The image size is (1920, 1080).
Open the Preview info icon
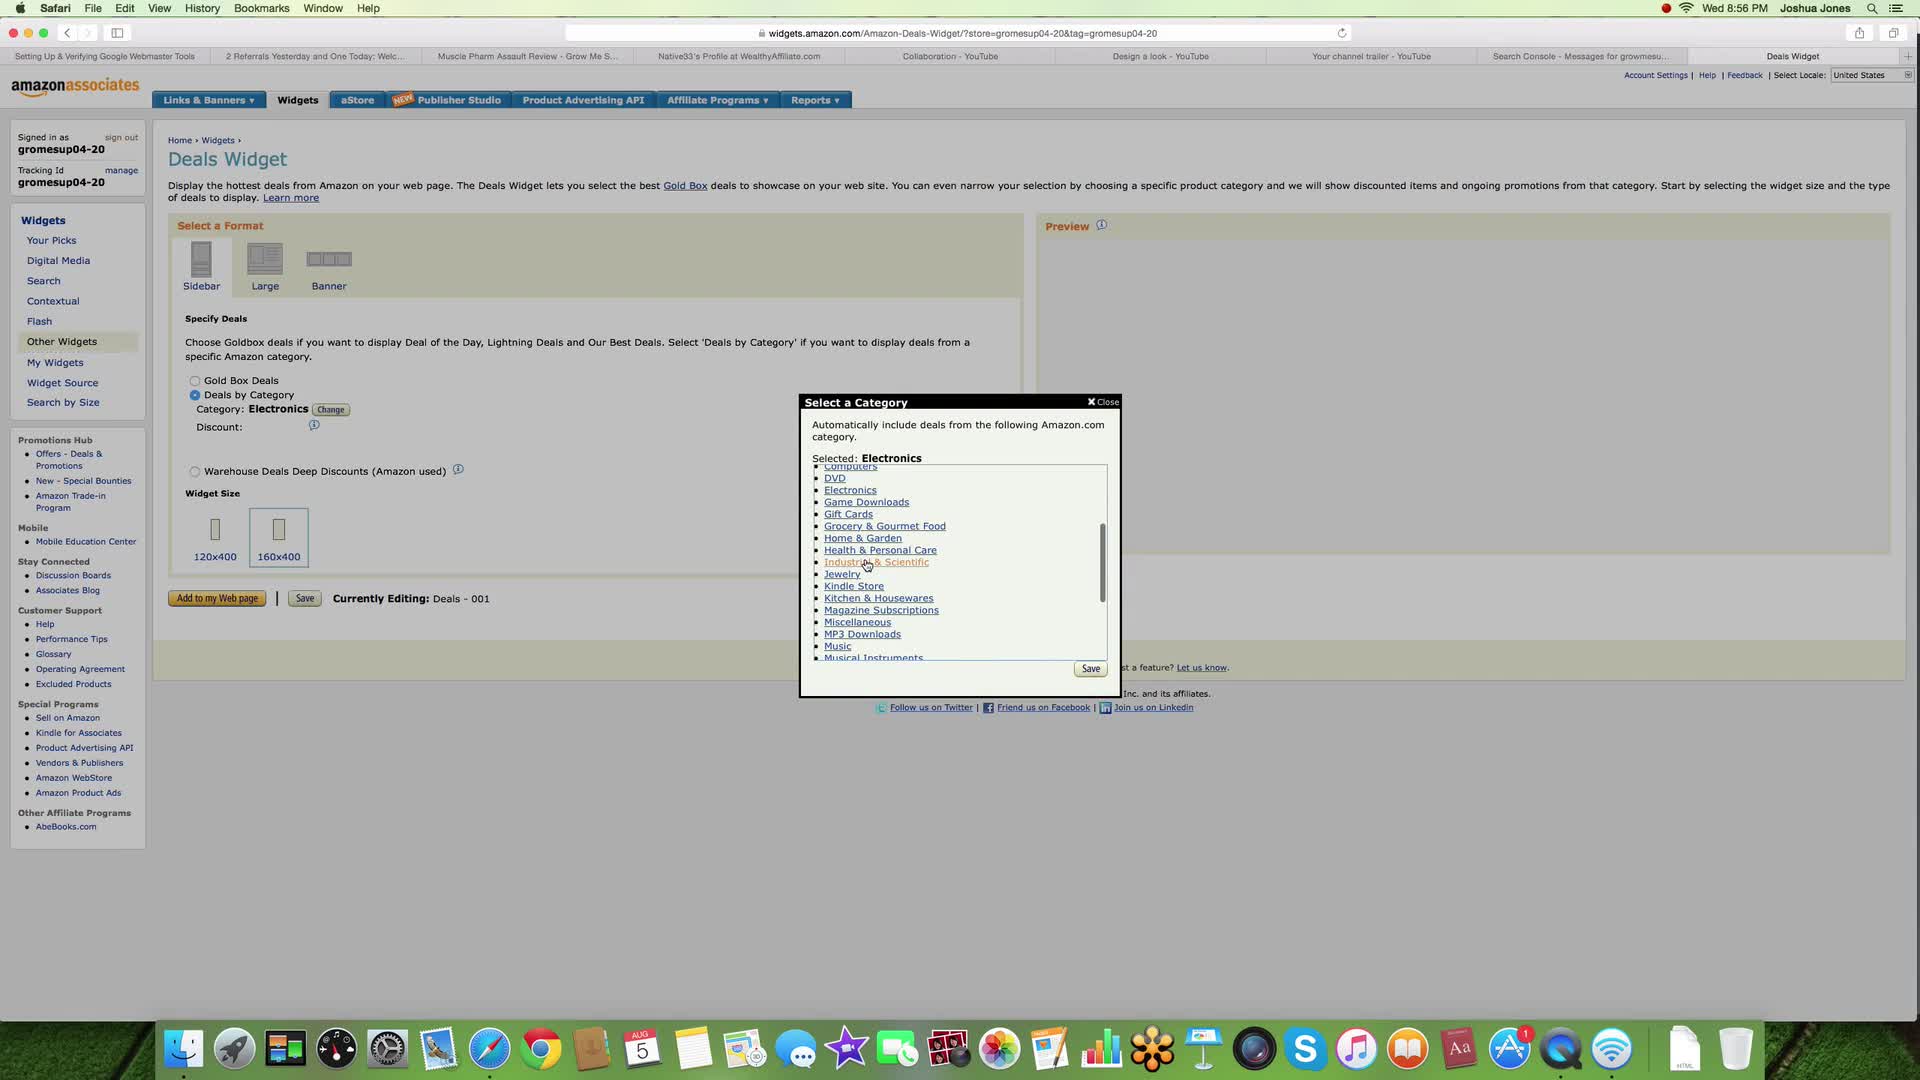(1101, 225)
